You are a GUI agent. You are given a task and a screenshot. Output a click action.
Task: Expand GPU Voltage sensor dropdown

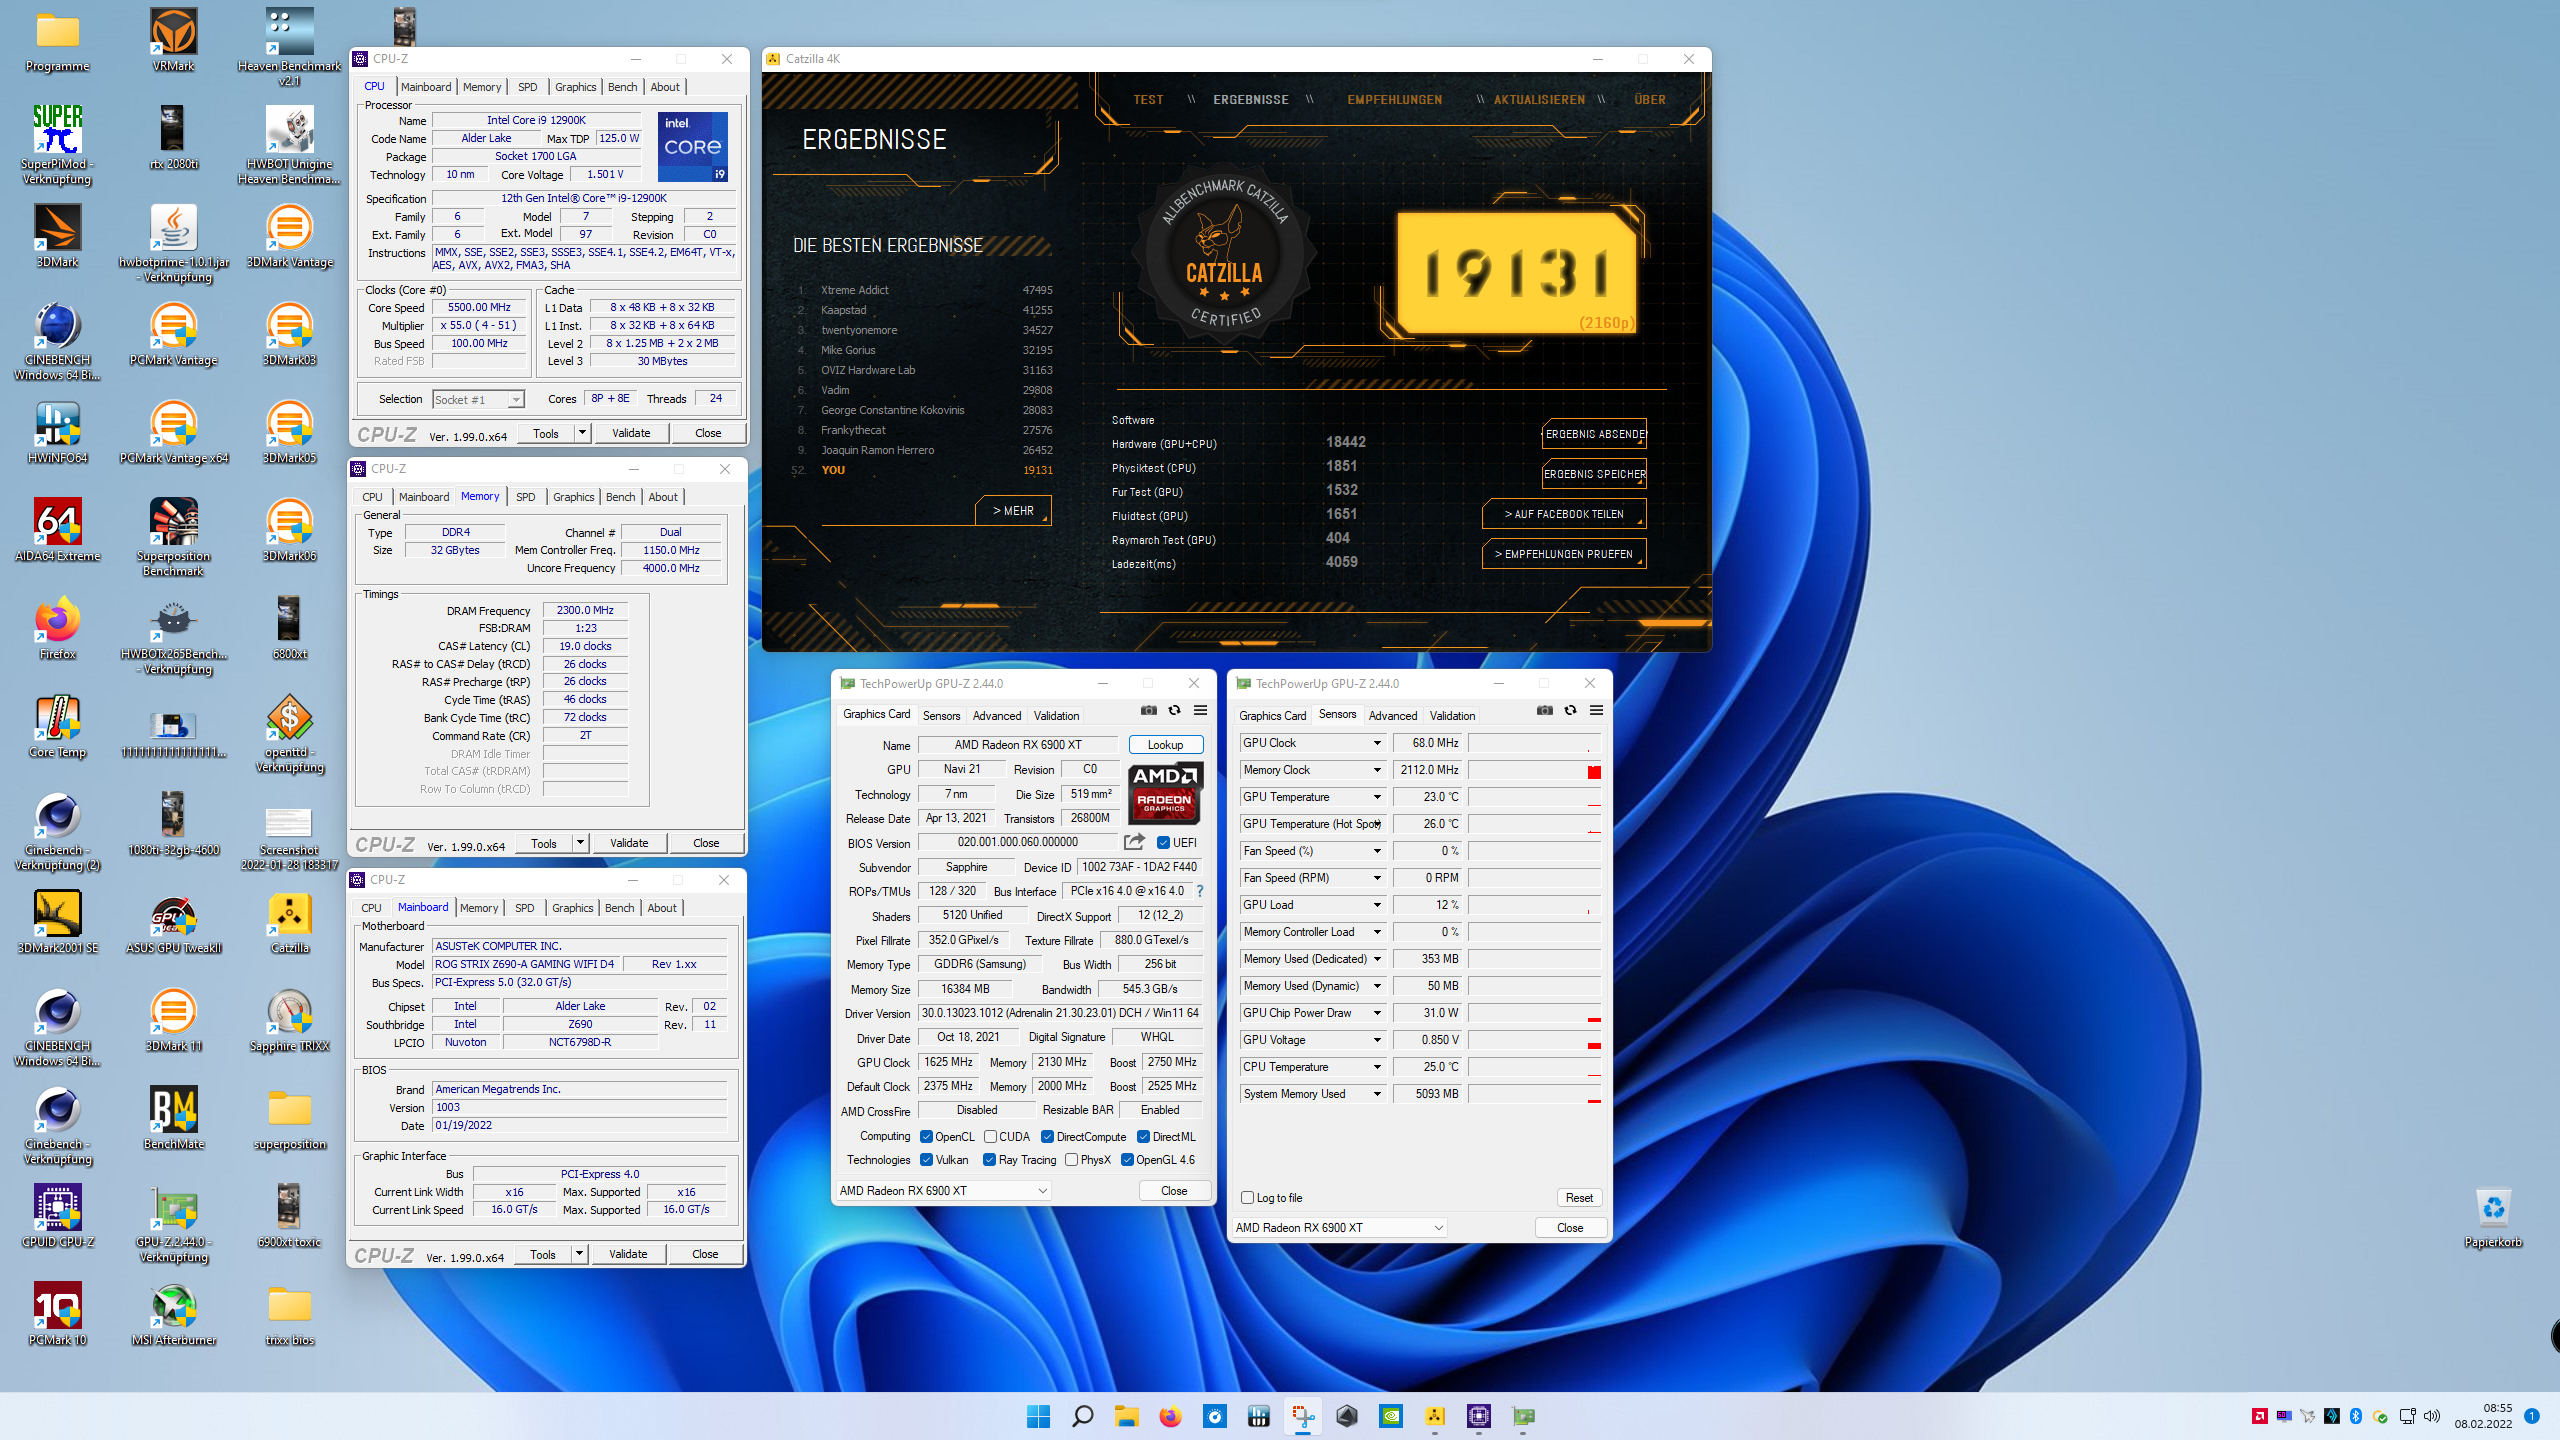point(1377,1040)
